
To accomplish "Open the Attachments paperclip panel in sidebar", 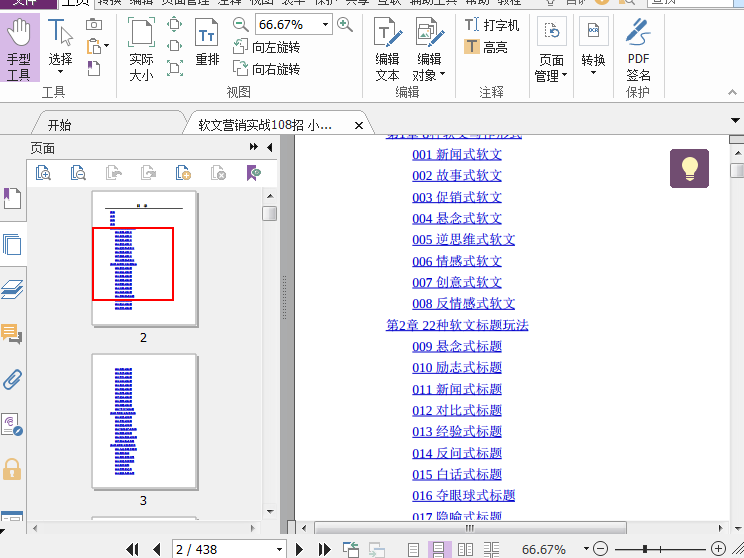I will pos(13,379).
